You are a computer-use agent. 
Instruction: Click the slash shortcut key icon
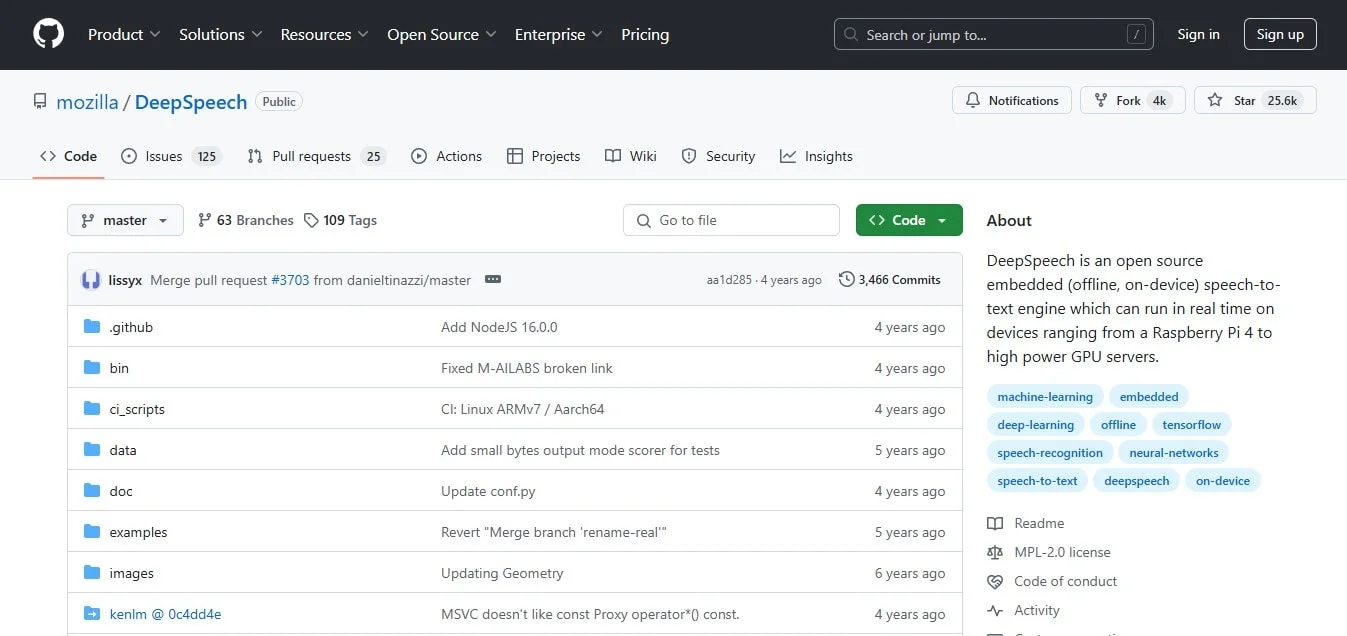click(x=1135, y=35)
